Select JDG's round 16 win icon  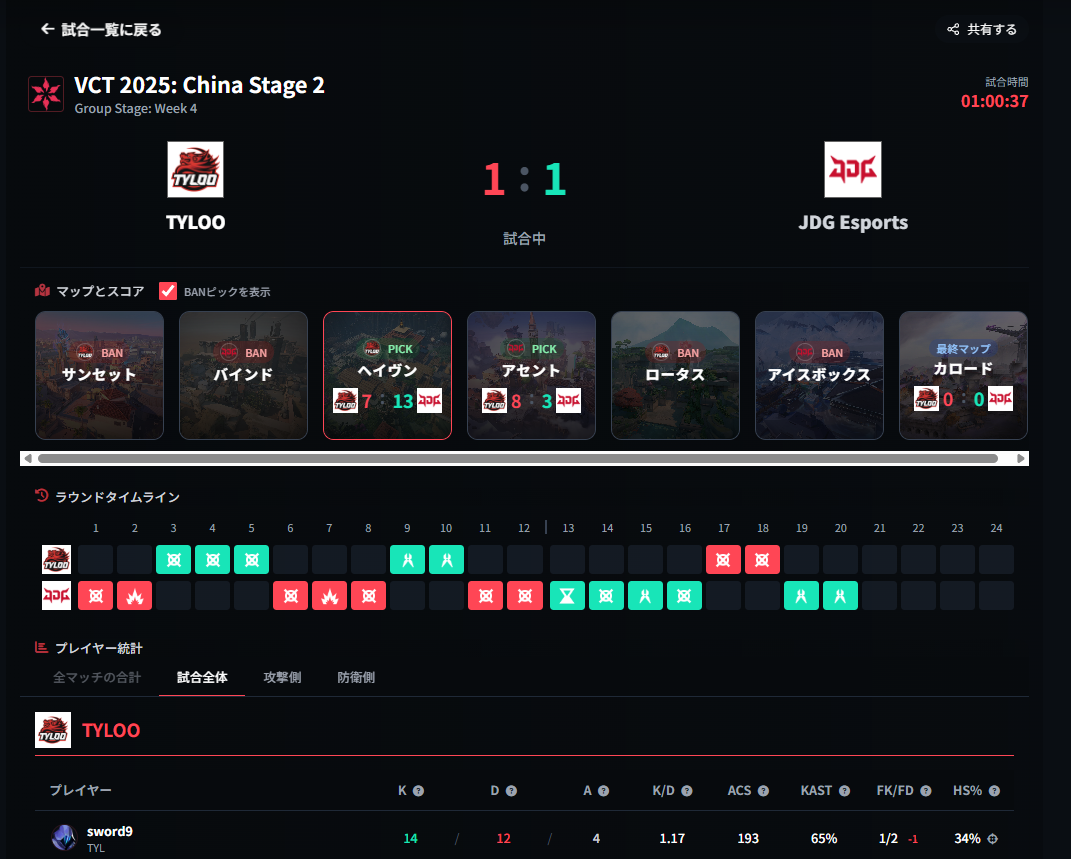point(684,596)
